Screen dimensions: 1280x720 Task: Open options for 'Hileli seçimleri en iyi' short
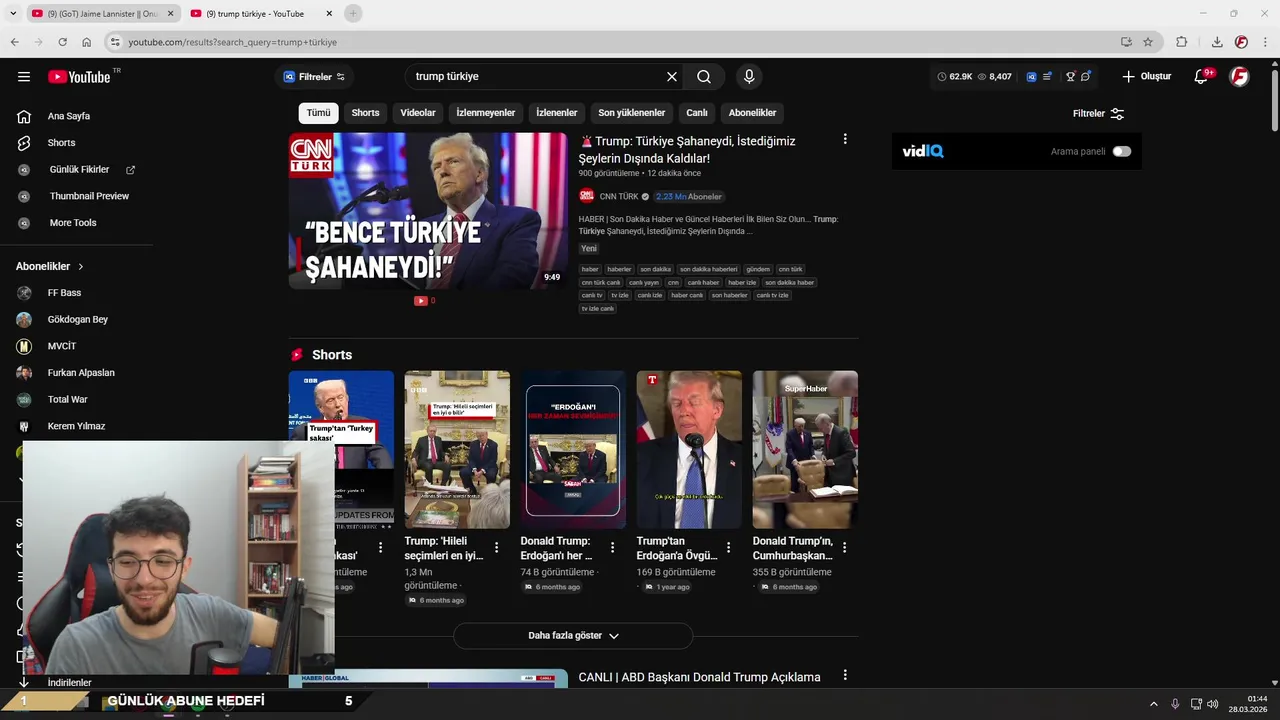point(497,548)
